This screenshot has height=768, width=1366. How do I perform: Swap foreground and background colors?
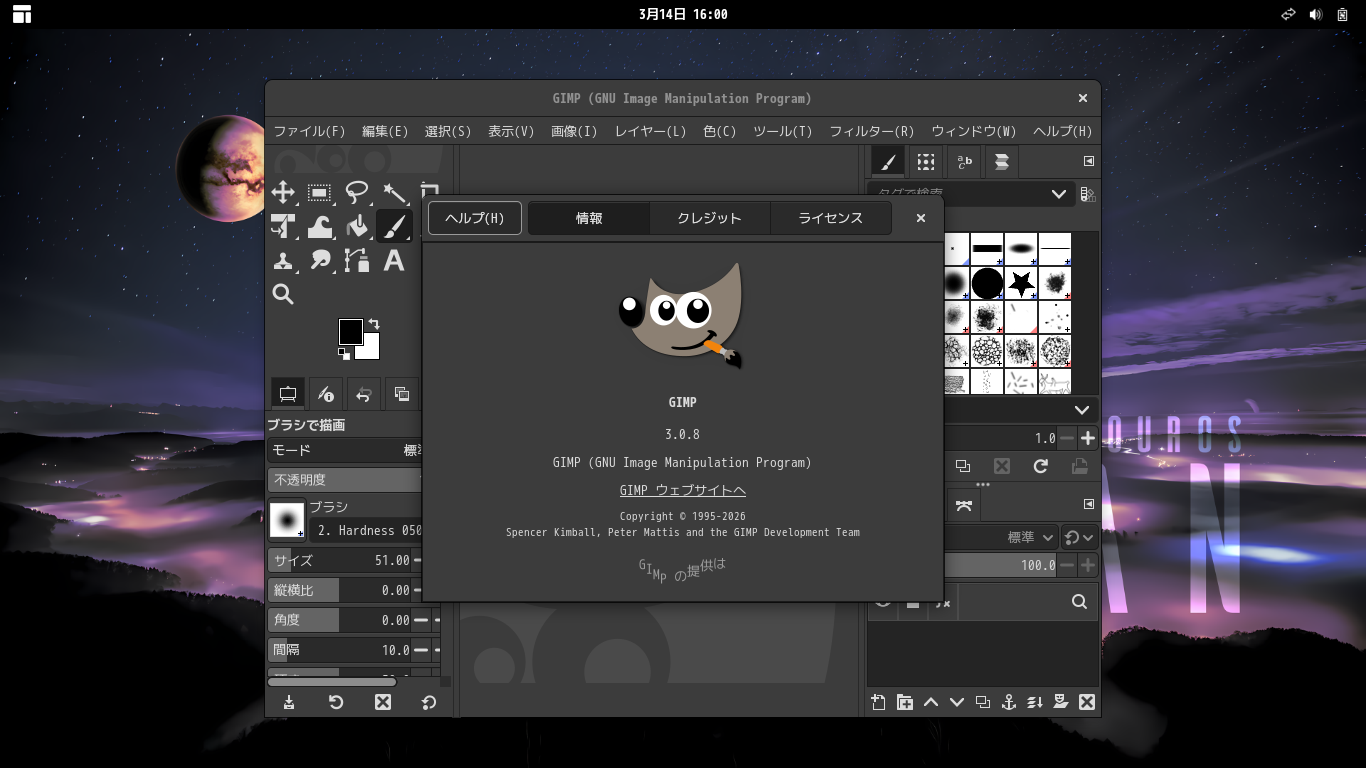[374, 324]
